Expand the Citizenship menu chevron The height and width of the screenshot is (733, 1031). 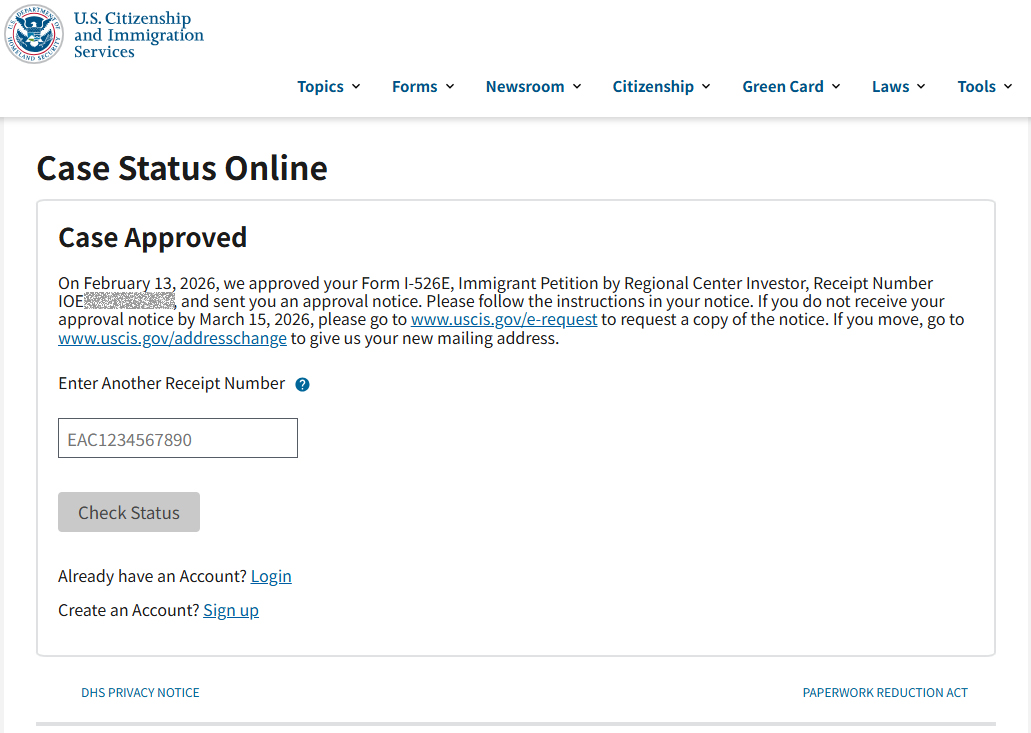706,86
